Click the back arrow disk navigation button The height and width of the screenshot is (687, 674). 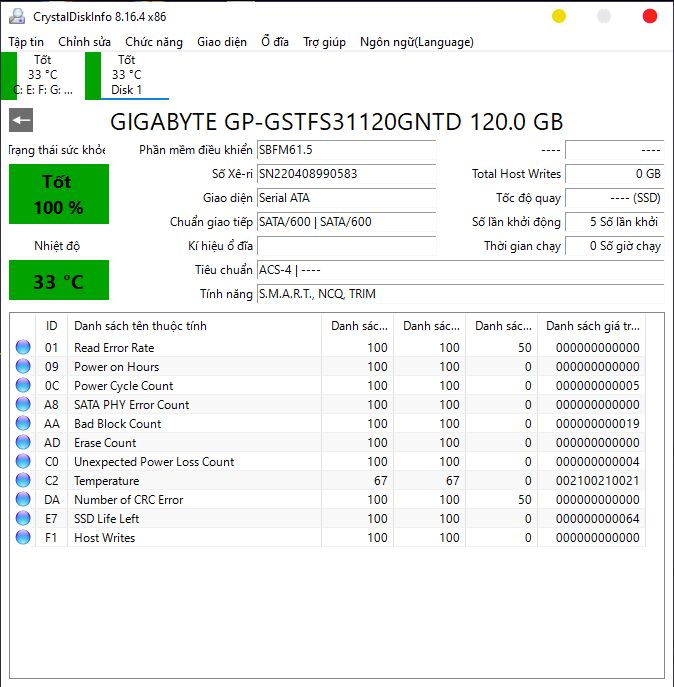pos(21,121)
